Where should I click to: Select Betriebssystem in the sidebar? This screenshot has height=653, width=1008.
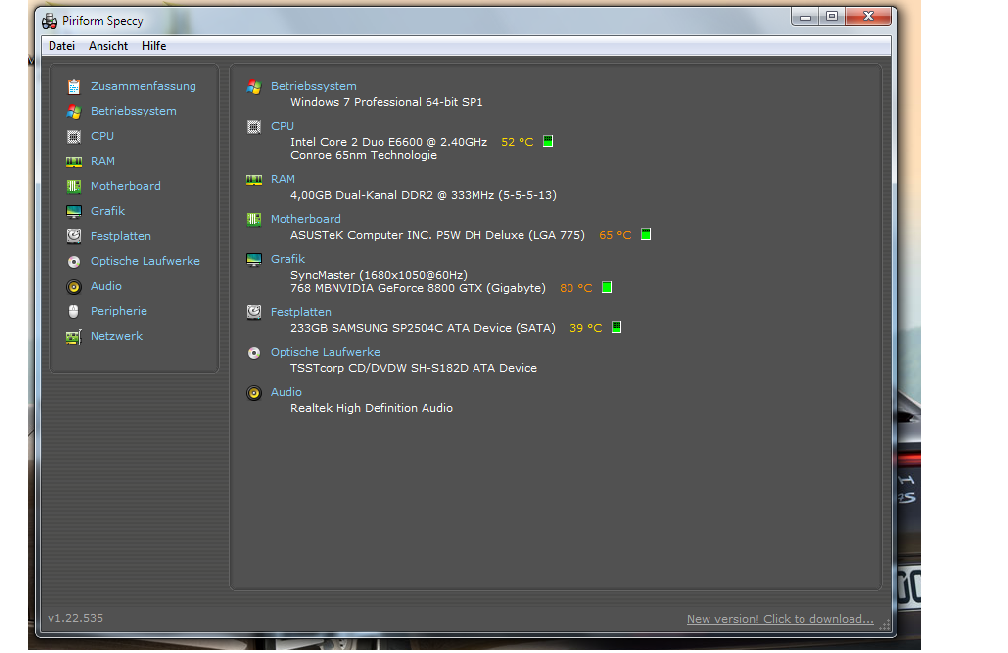pyautogui.click(x=134, y=111)
